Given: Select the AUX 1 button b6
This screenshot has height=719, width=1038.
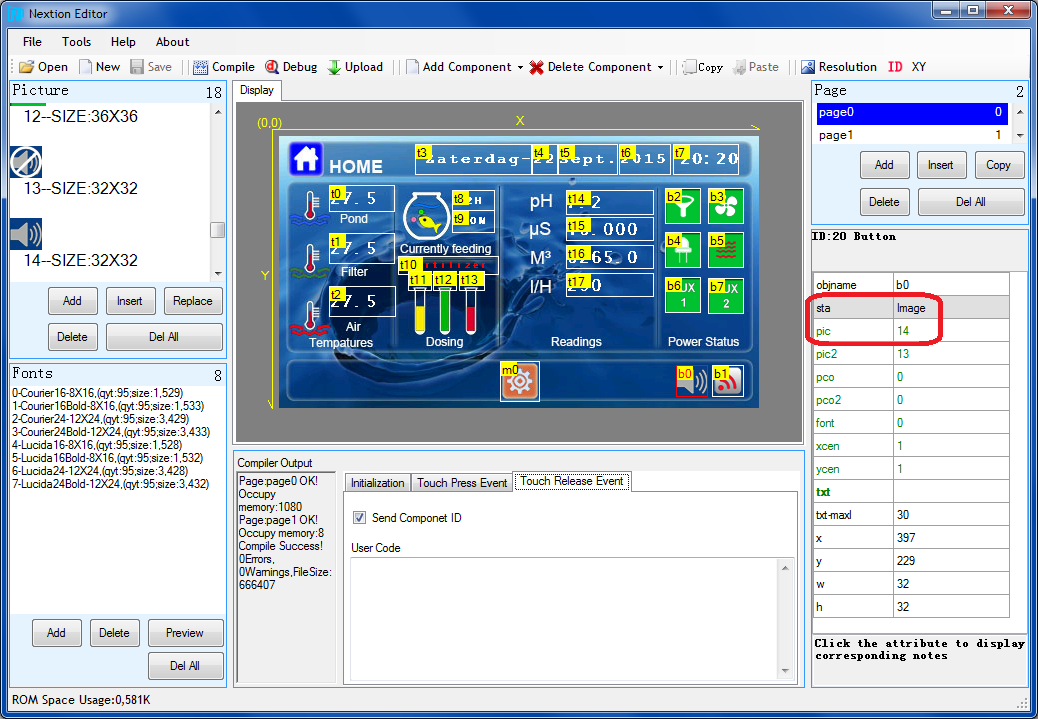Looking at the screenshot, I should pos(683,295).
